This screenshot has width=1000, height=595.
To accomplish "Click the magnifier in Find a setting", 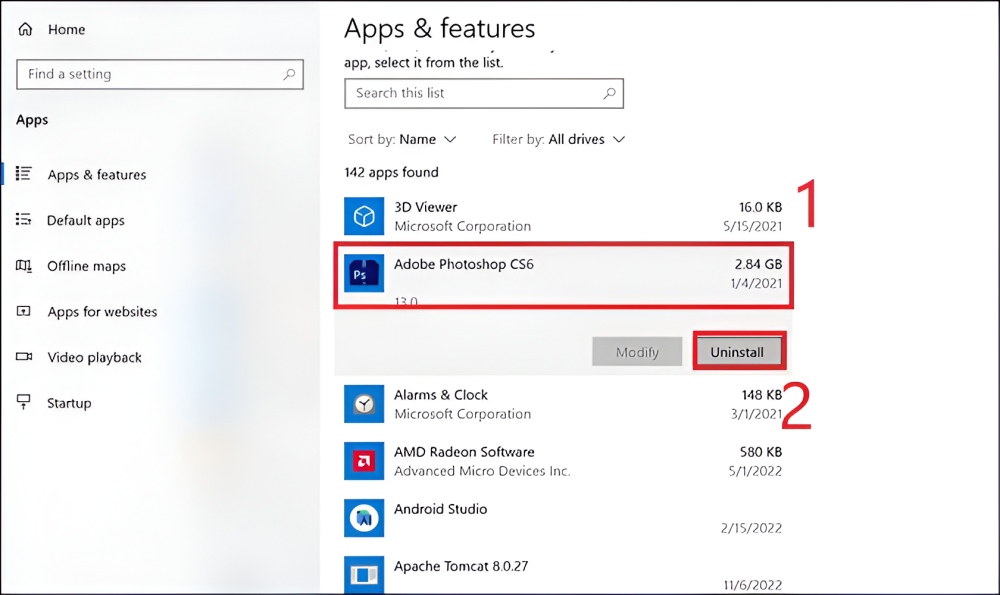I will coord(289,74).
